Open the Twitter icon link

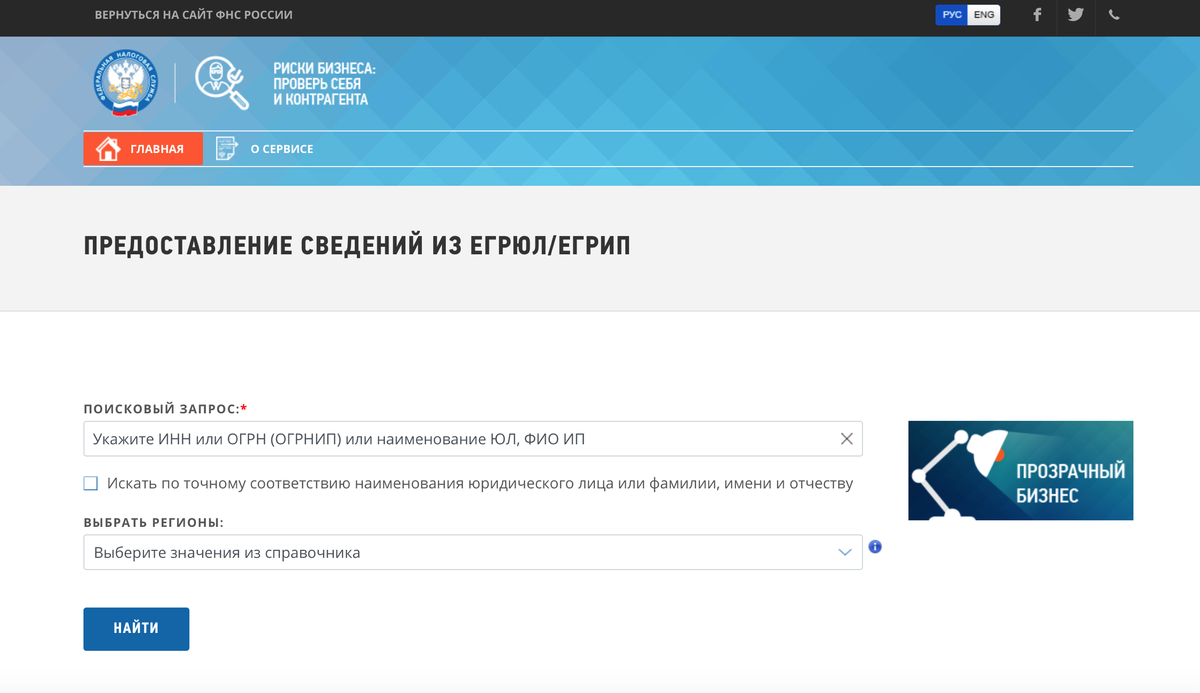pyautogui.click(x=1075, y=15)
